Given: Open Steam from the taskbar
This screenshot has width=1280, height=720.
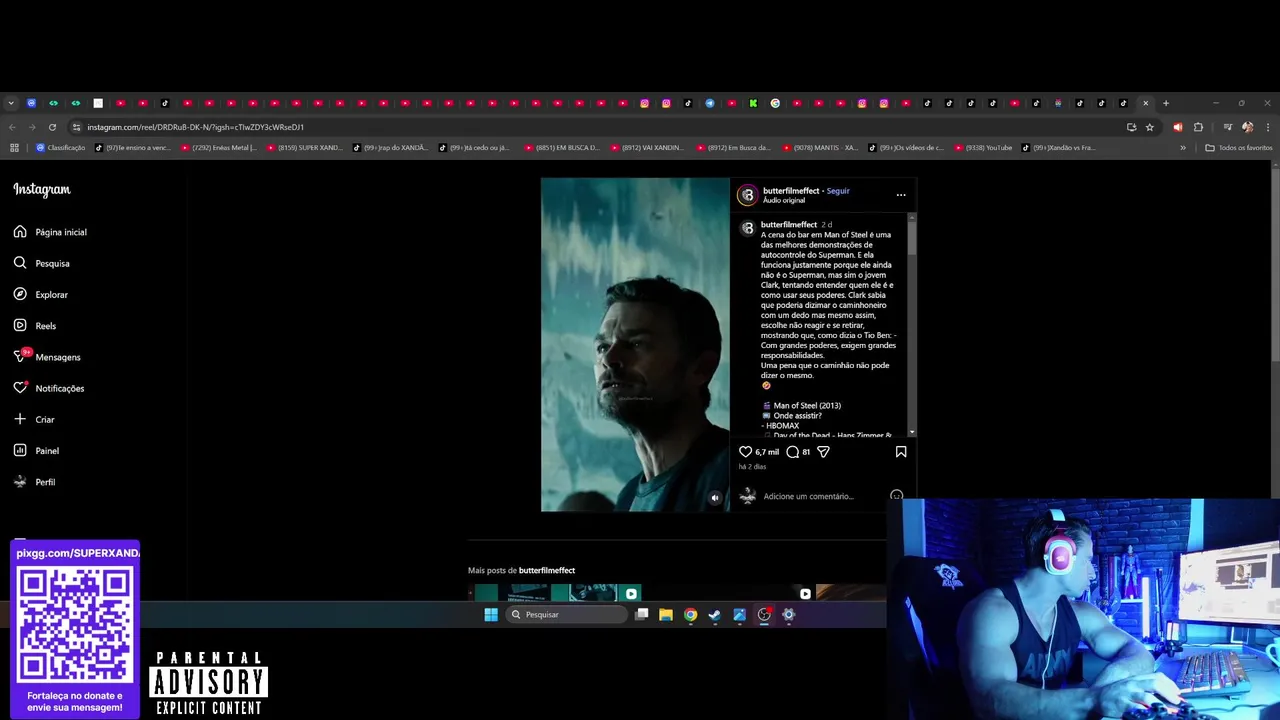Looking at the screenshot, I should pyautogui.click(x=715, y=615).
